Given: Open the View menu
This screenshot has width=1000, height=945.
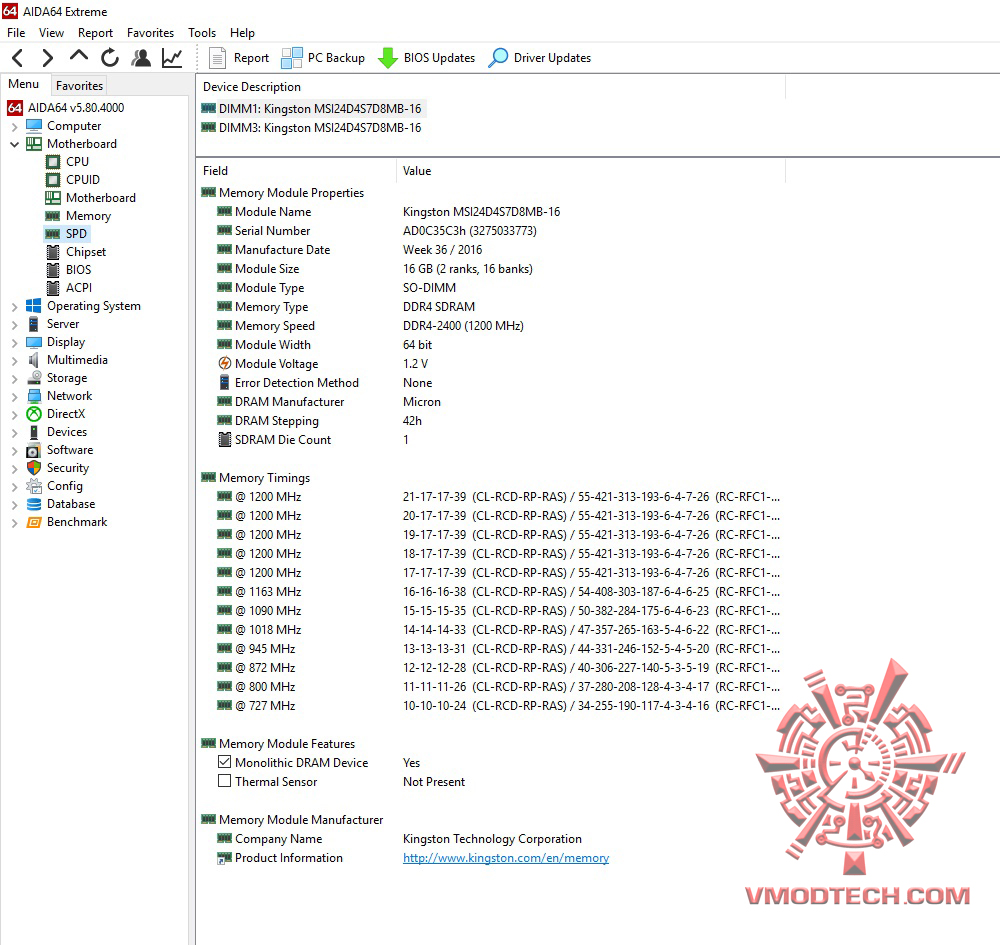Looking at the screenshot, I should 51,33.
